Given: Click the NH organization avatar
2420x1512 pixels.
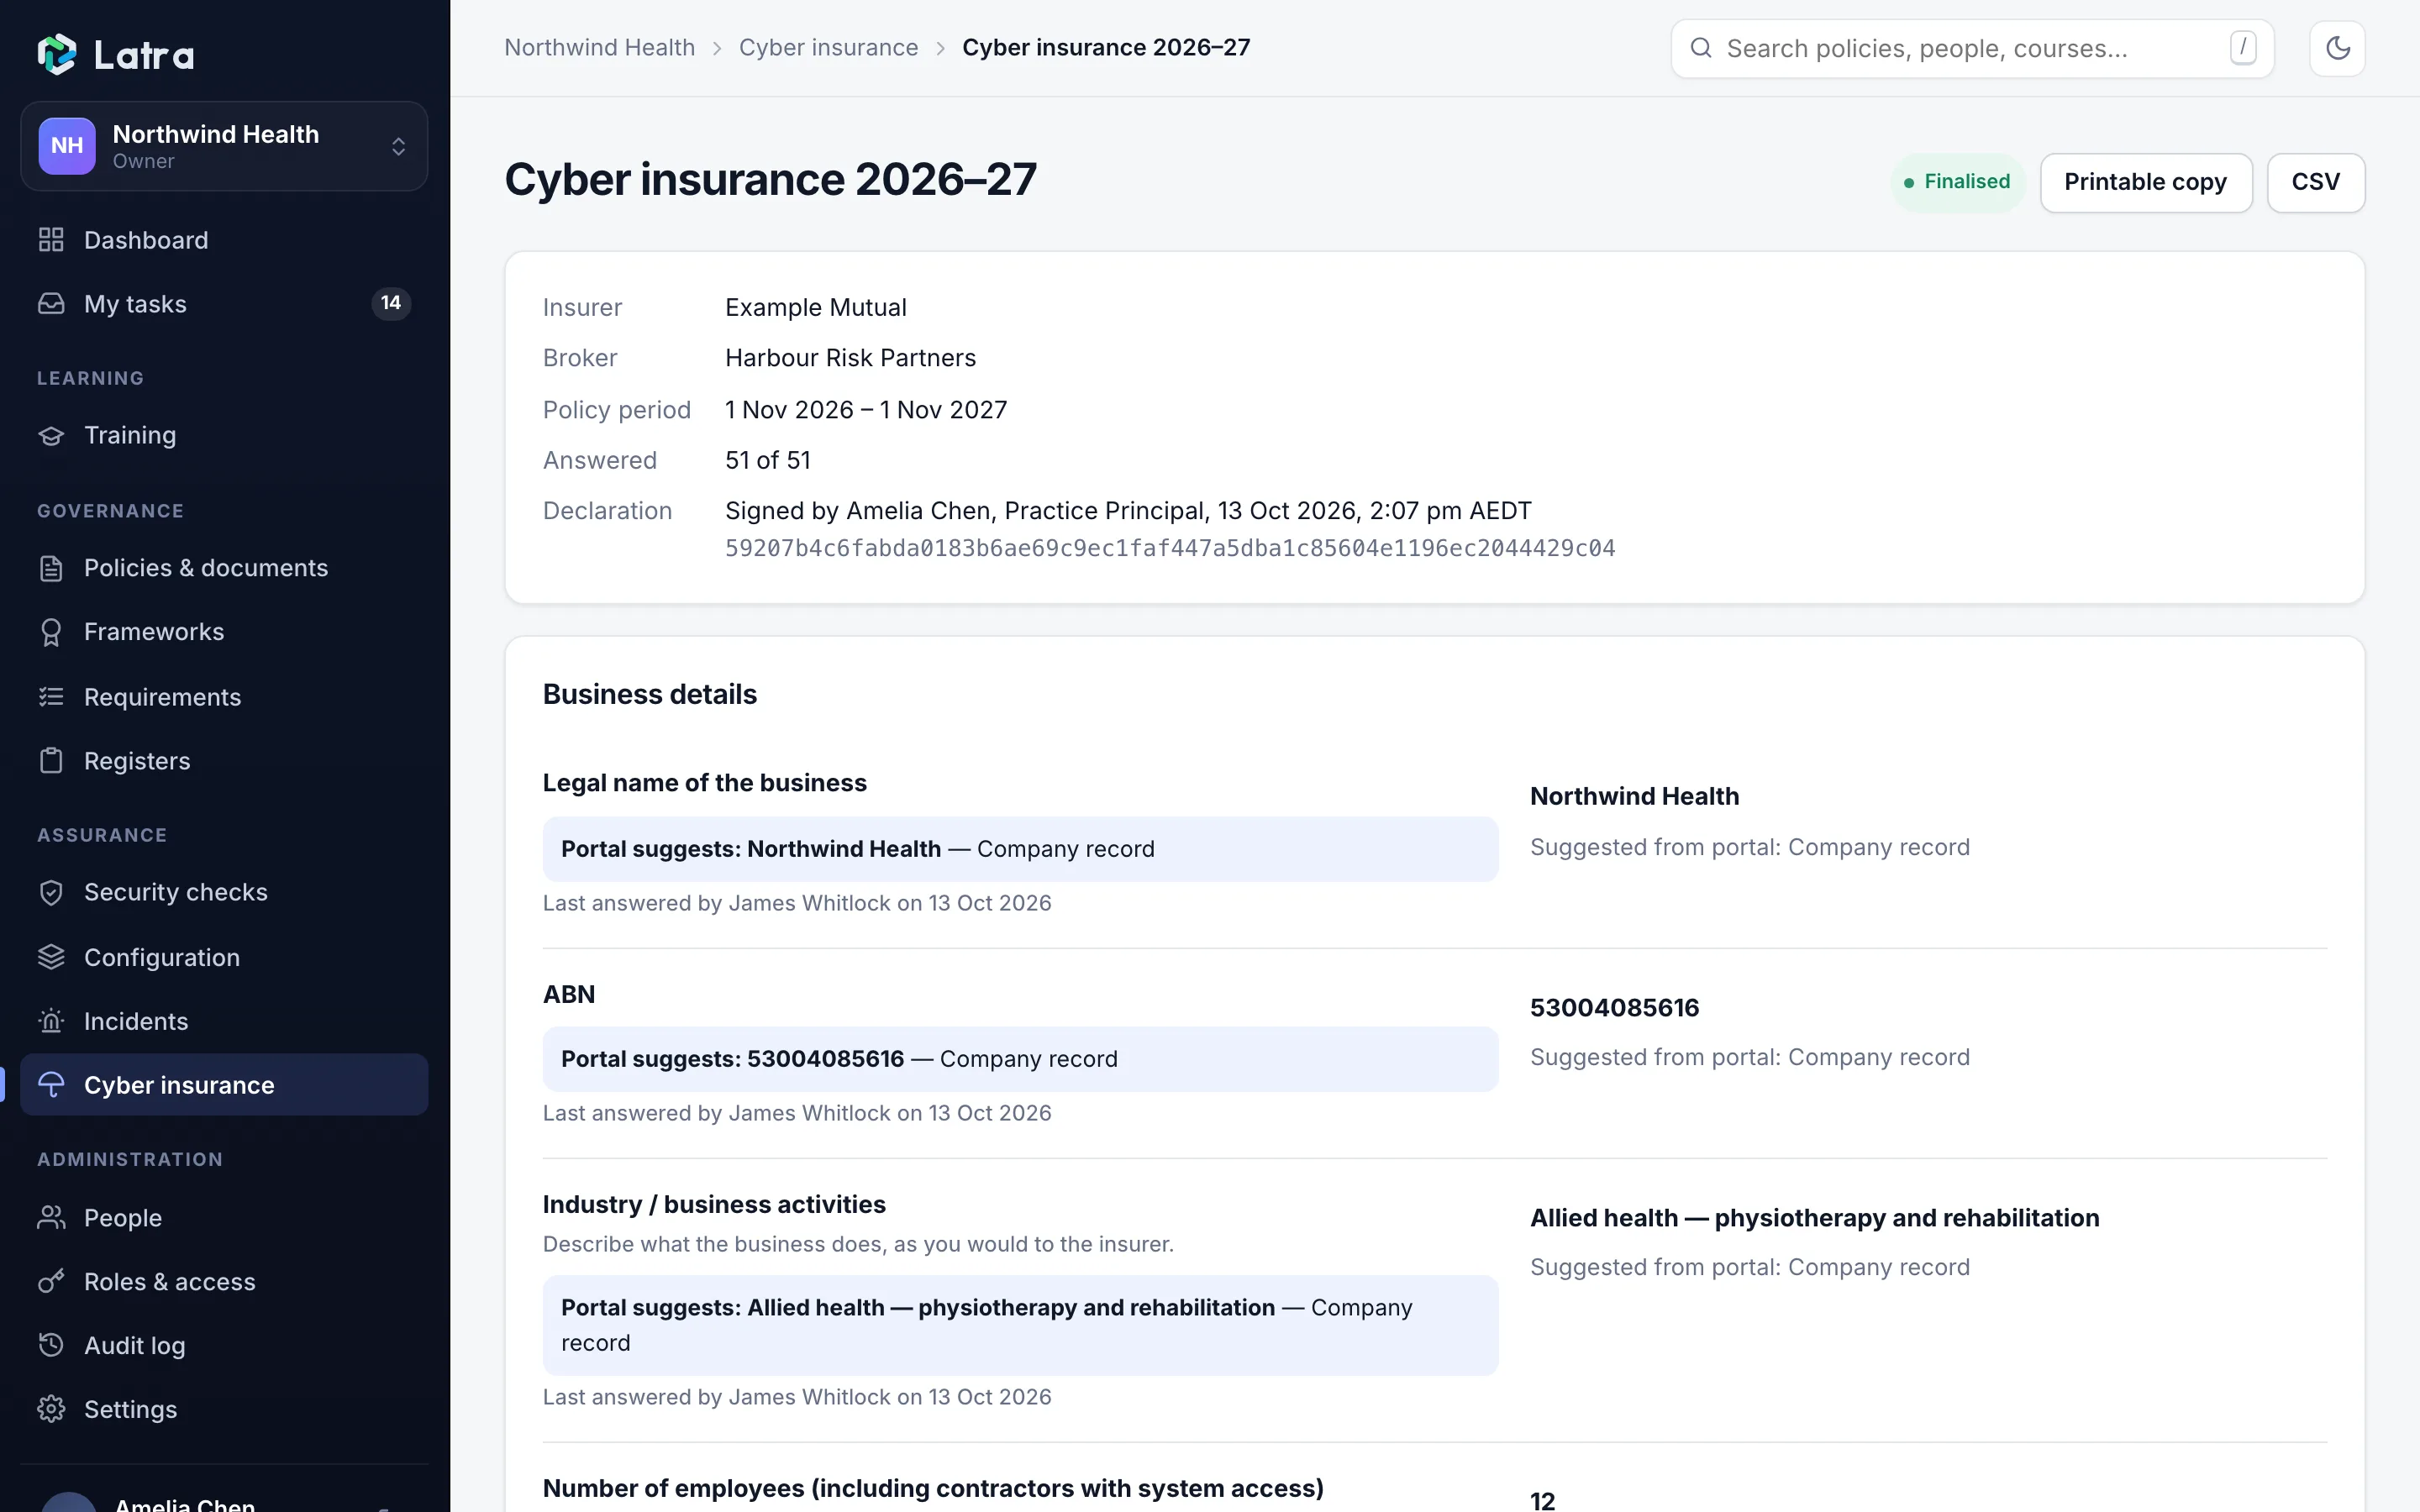Looking at the screenshot, I should pyautogui.click(x=67, y=146).
